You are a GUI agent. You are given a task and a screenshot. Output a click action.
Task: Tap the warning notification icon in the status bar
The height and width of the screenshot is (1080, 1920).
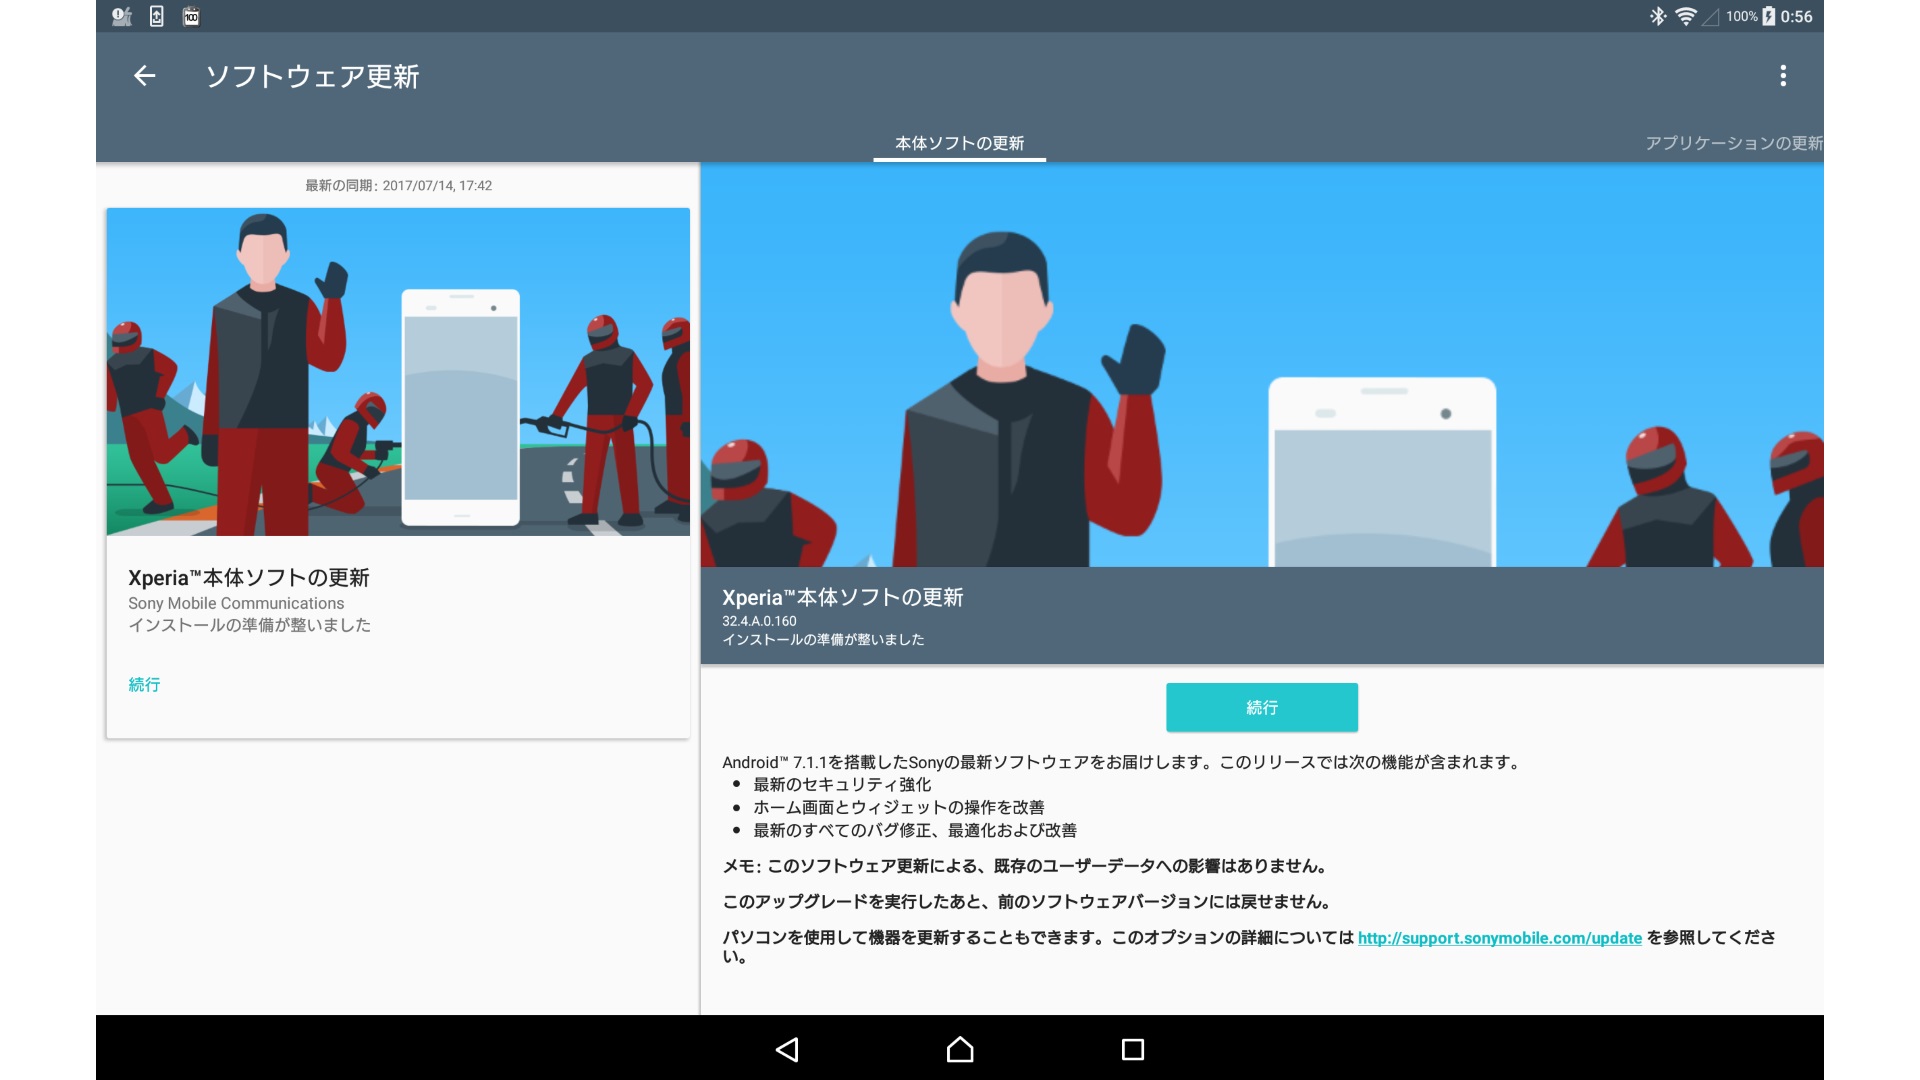coord(121,16)
